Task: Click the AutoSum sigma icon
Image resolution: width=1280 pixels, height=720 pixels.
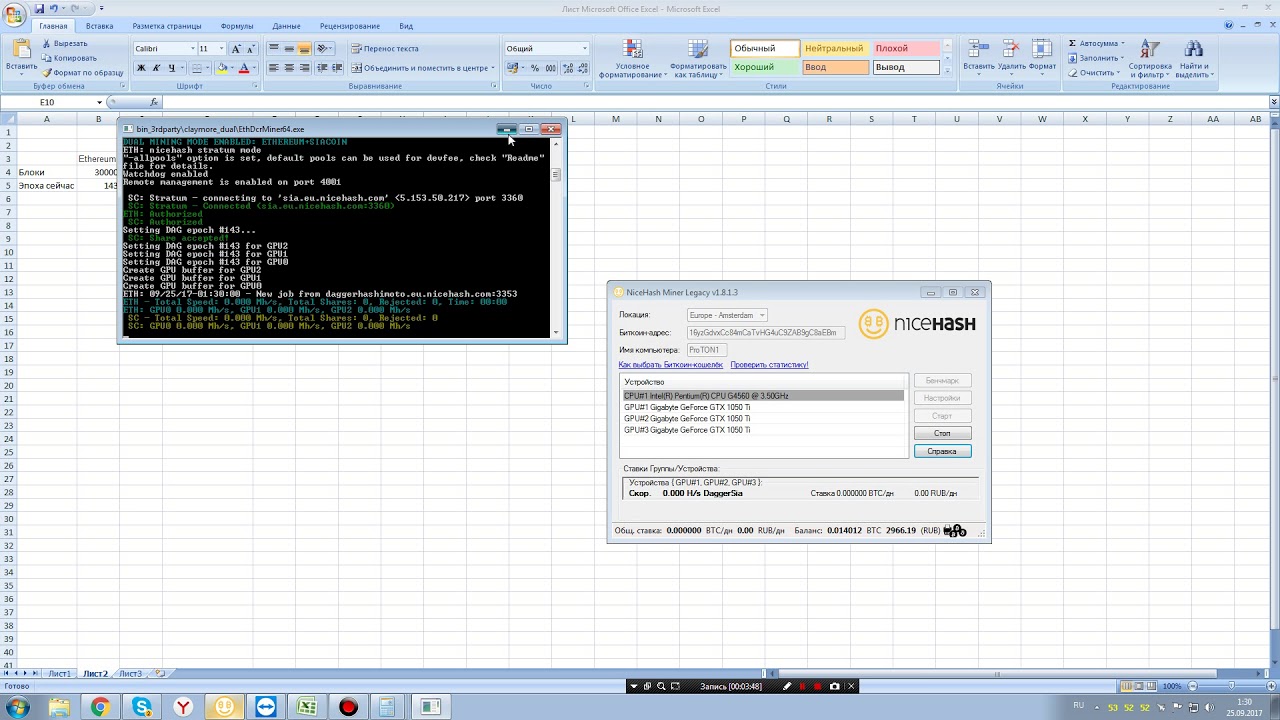Action: [1073, 44]
